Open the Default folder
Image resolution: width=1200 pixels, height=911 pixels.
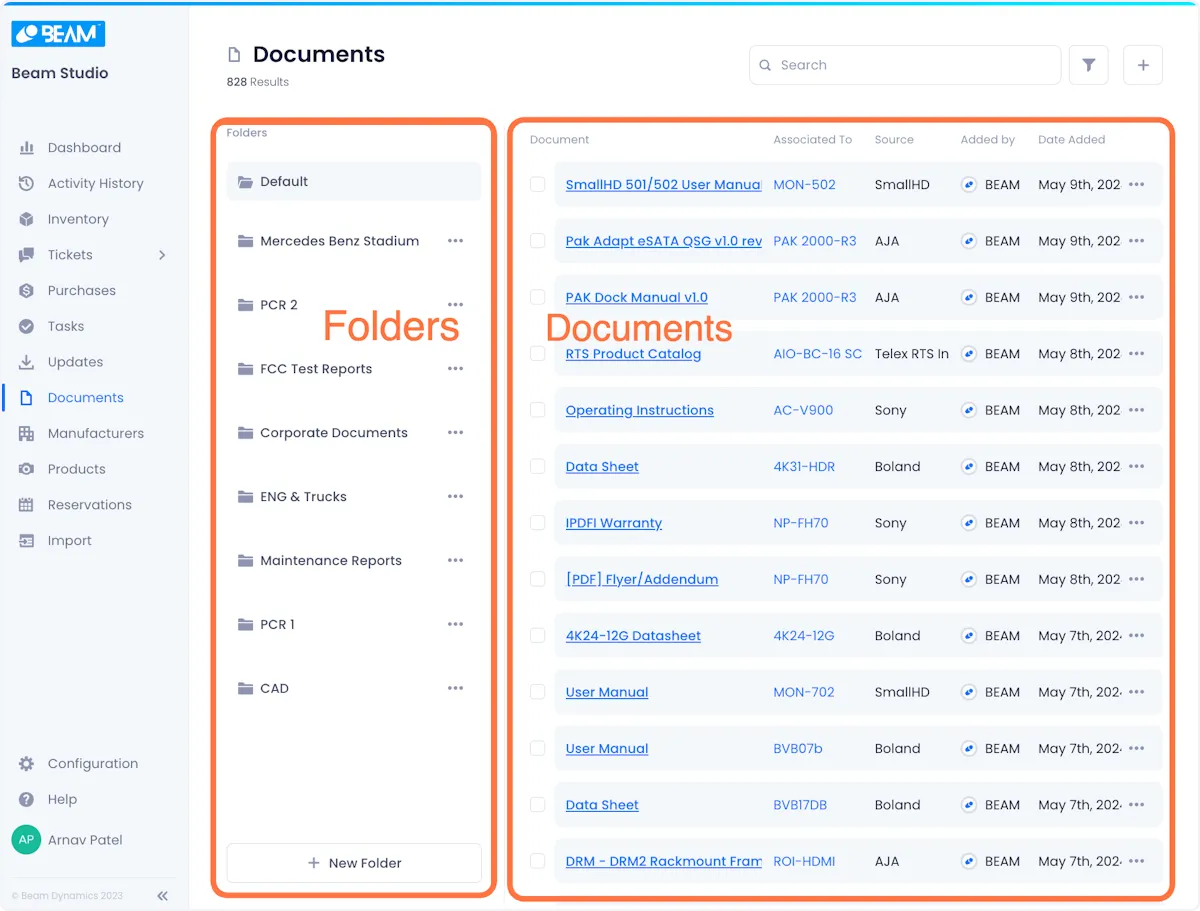354,182
